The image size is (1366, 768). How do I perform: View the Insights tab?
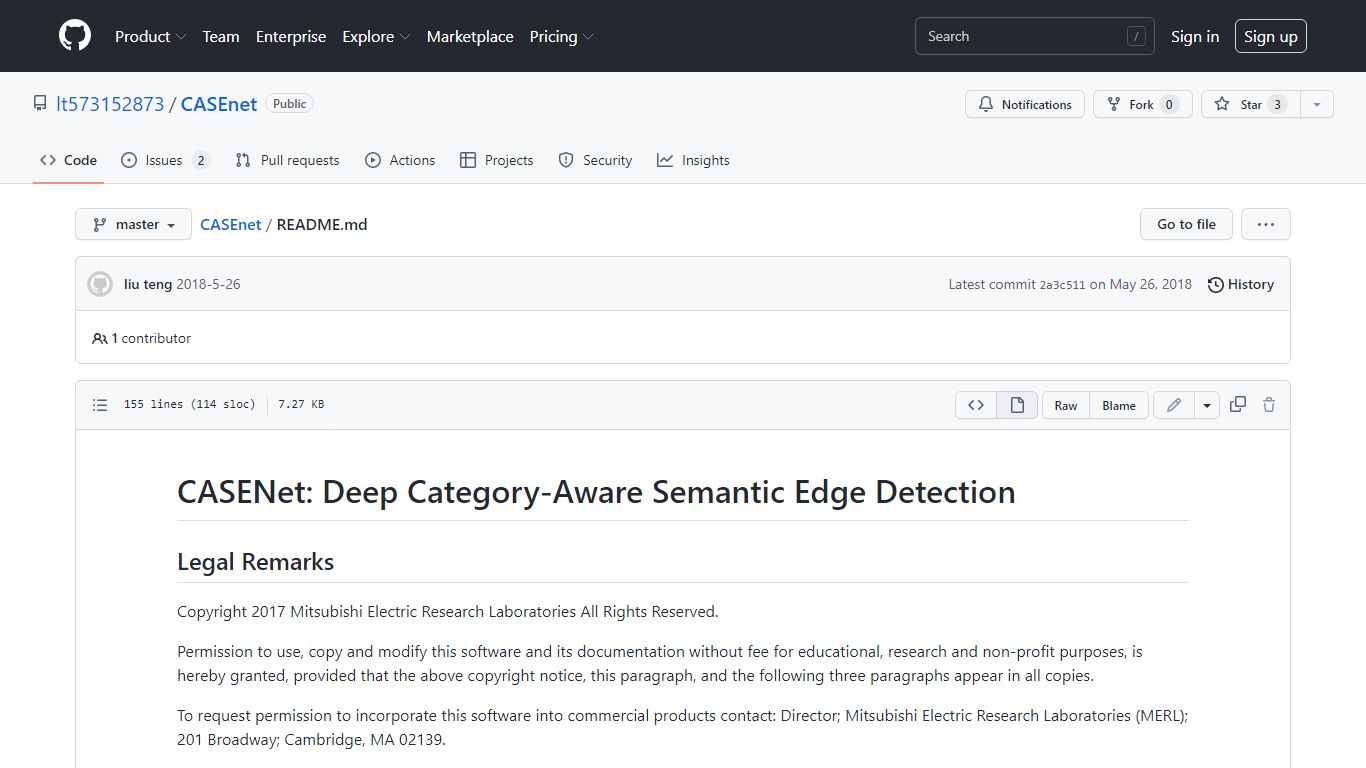(693, 160)
